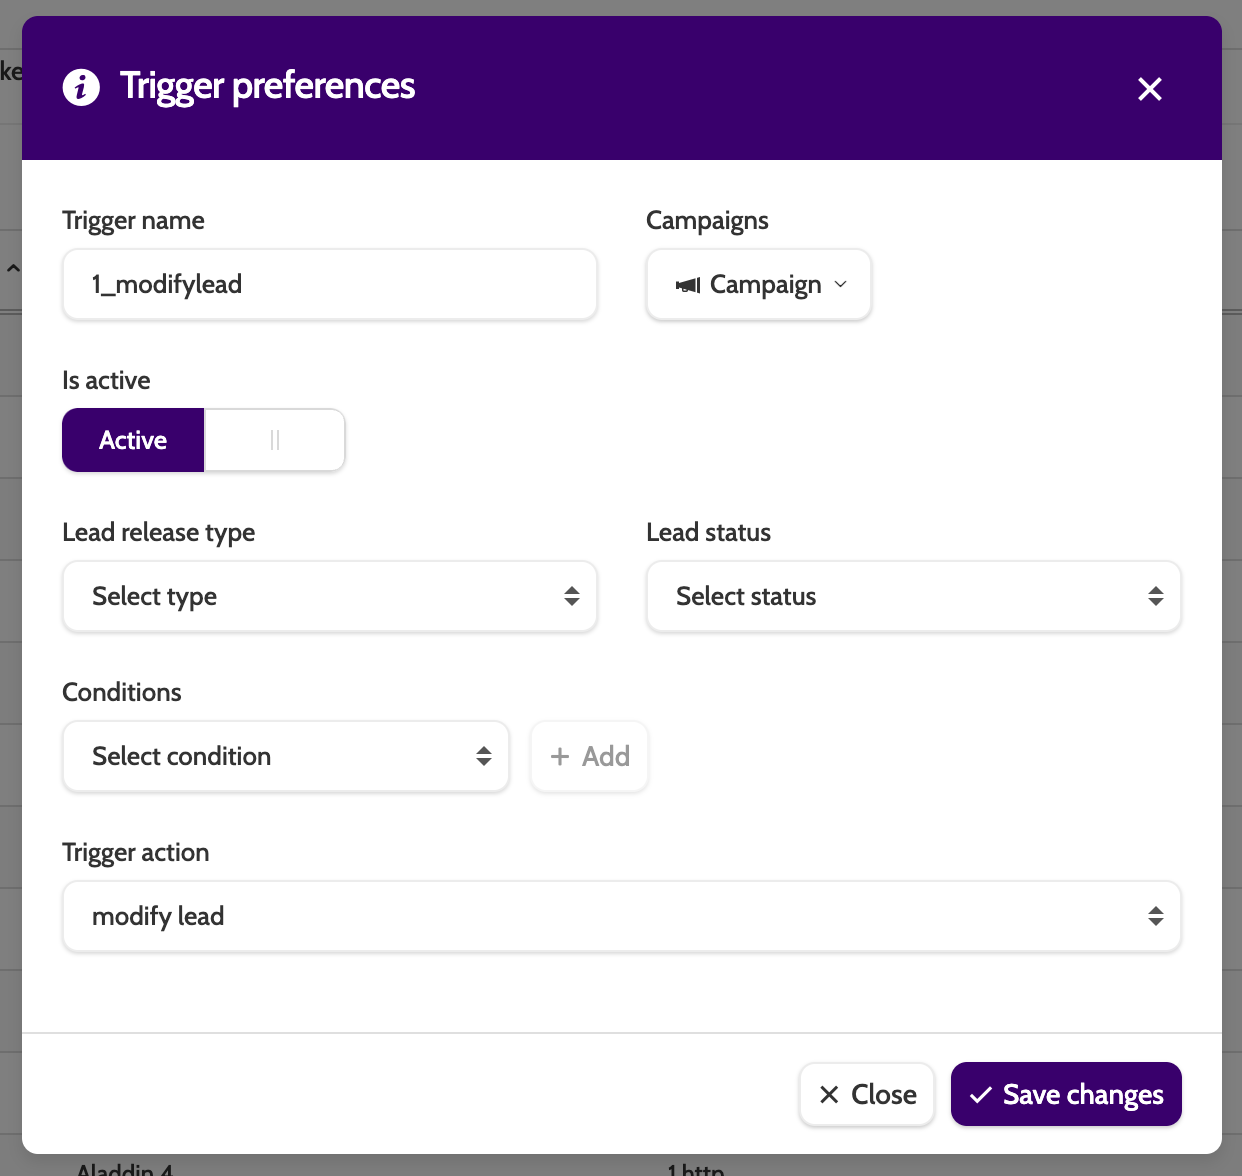1242x1176 pixels.
Task: Click the arrows icon on Select status
Action: (1156, 596)
